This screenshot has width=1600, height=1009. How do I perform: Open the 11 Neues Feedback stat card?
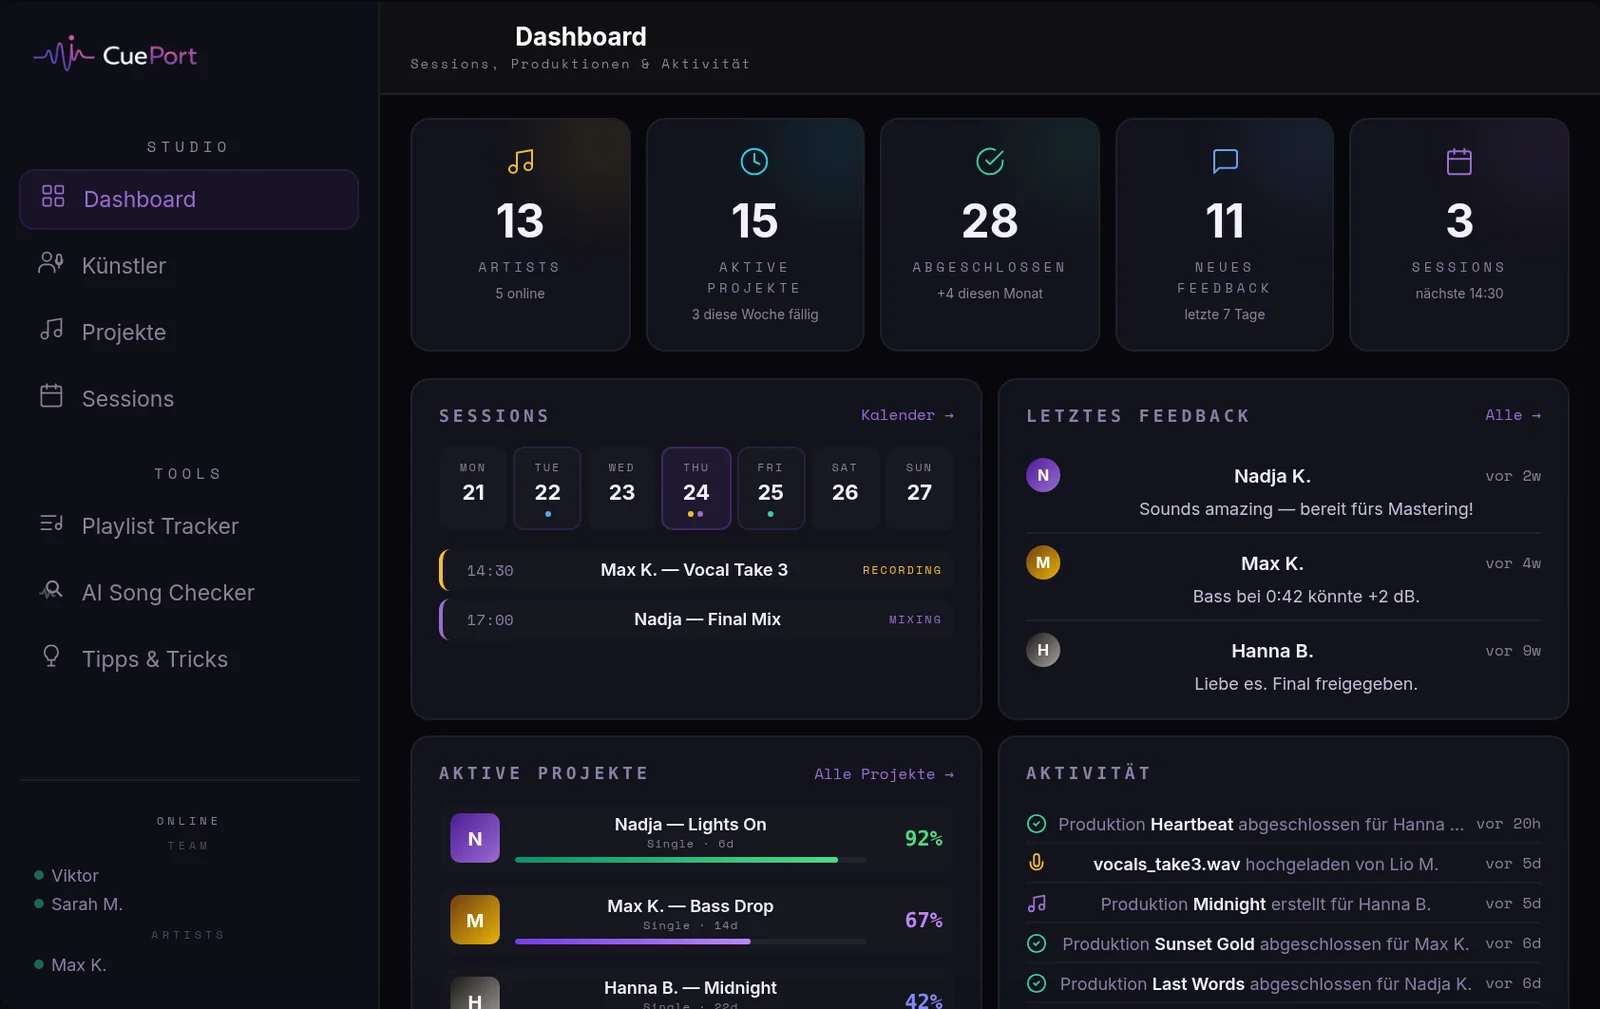click(x=1225, y=235)
